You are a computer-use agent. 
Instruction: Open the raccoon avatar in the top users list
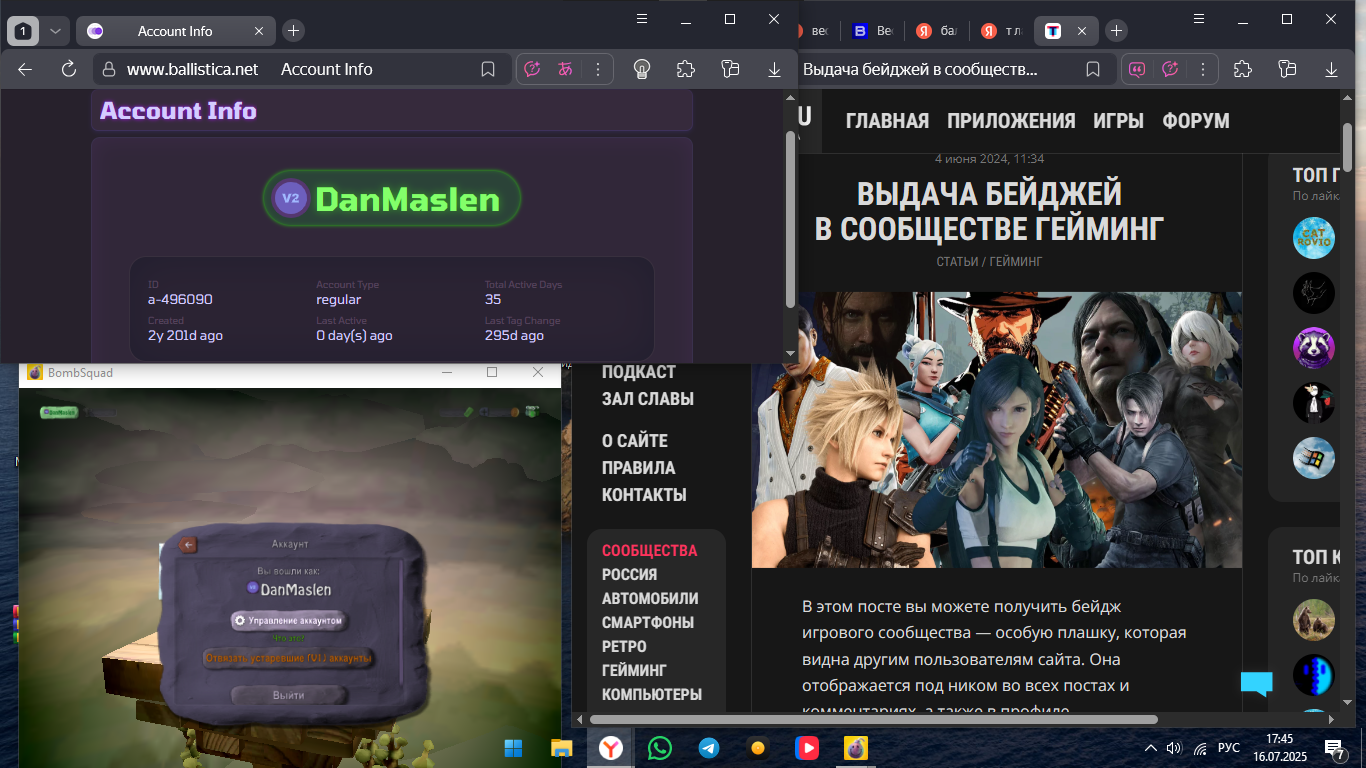pos(1314,348)
